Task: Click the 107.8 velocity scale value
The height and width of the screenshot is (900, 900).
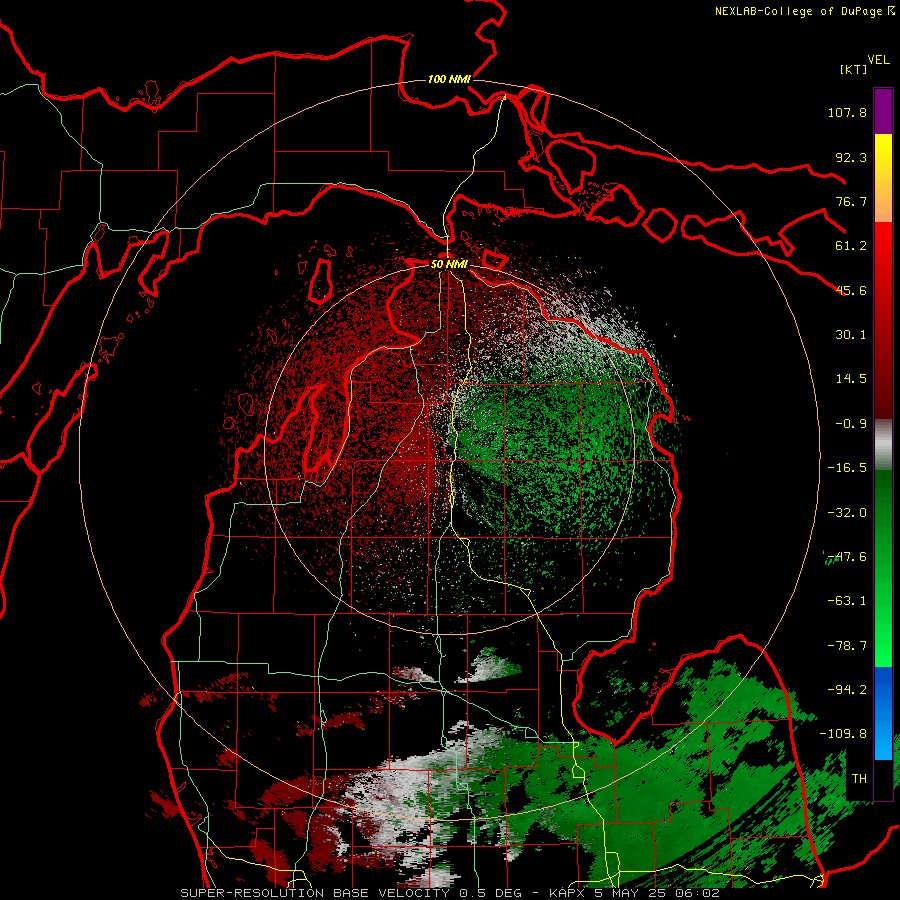Action: click(847, 112)
